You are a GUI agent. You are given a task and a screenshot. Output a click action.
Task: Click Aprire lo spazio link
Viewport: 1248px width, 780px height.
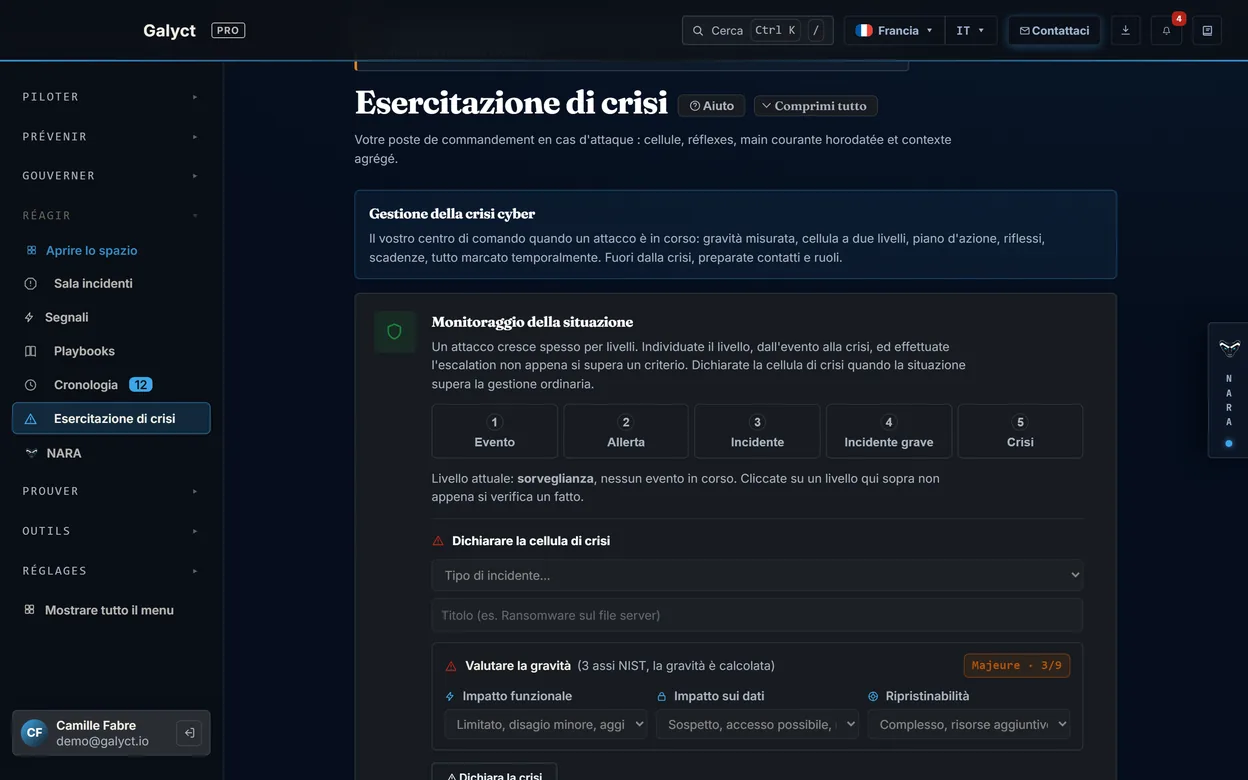point(91,251)
